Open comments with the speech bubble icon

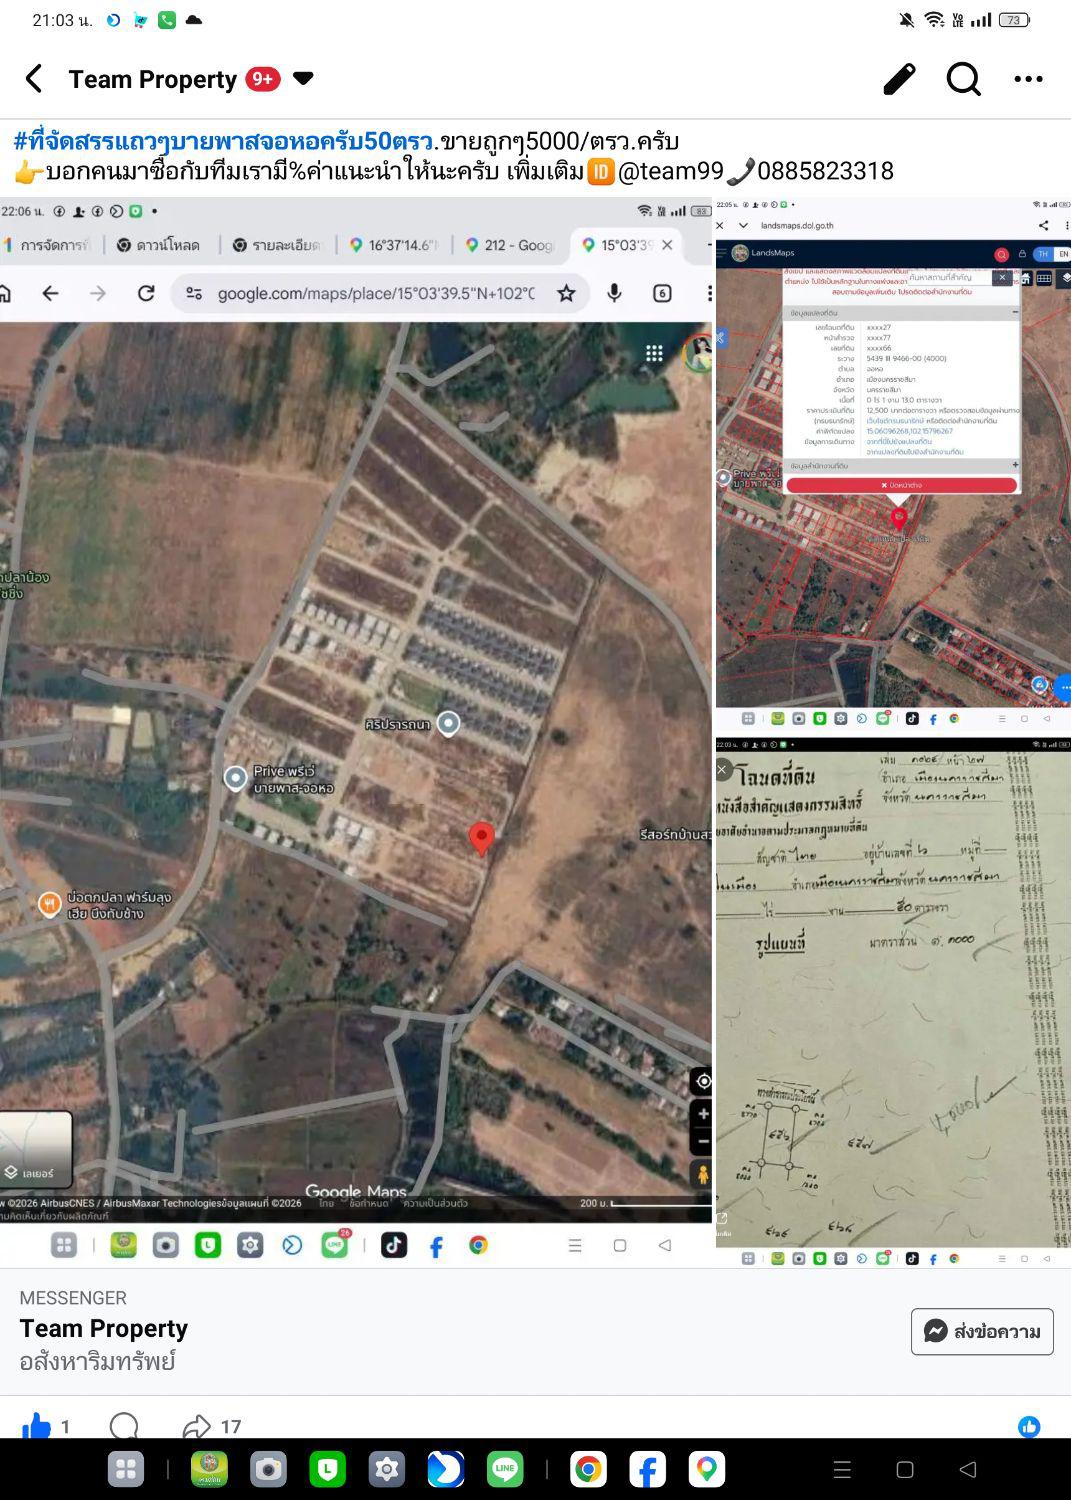tap(124, 1426)
